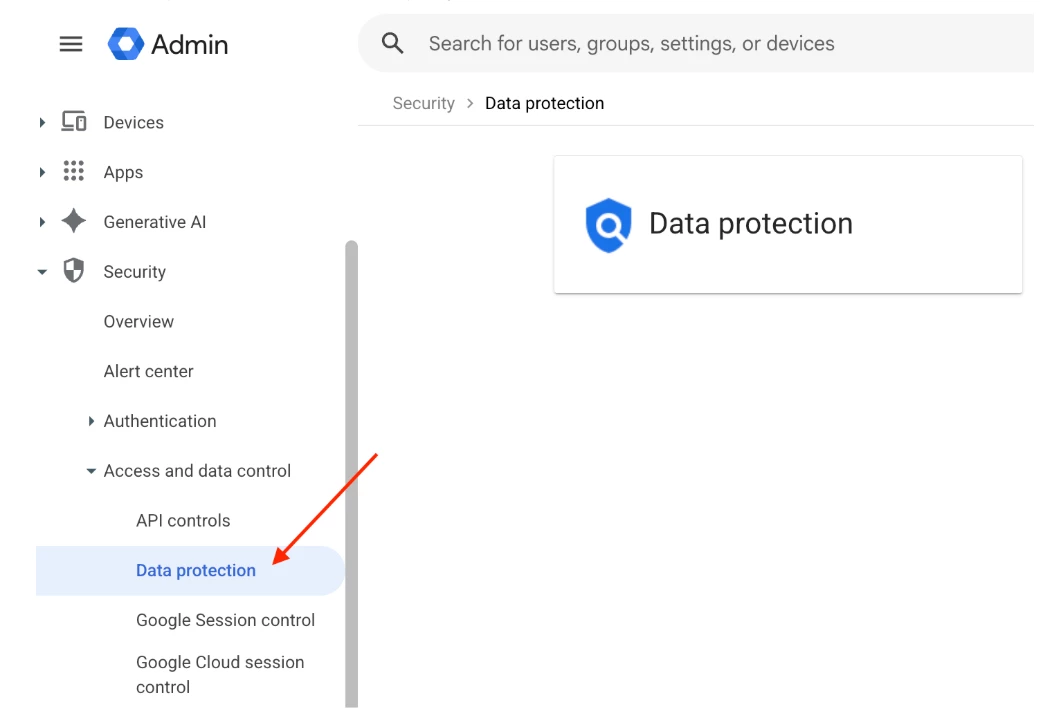The width and height of the screenshot is (1048, 714).
Task: Select API controls in sidebar
Action: click(x=183, y=520)
